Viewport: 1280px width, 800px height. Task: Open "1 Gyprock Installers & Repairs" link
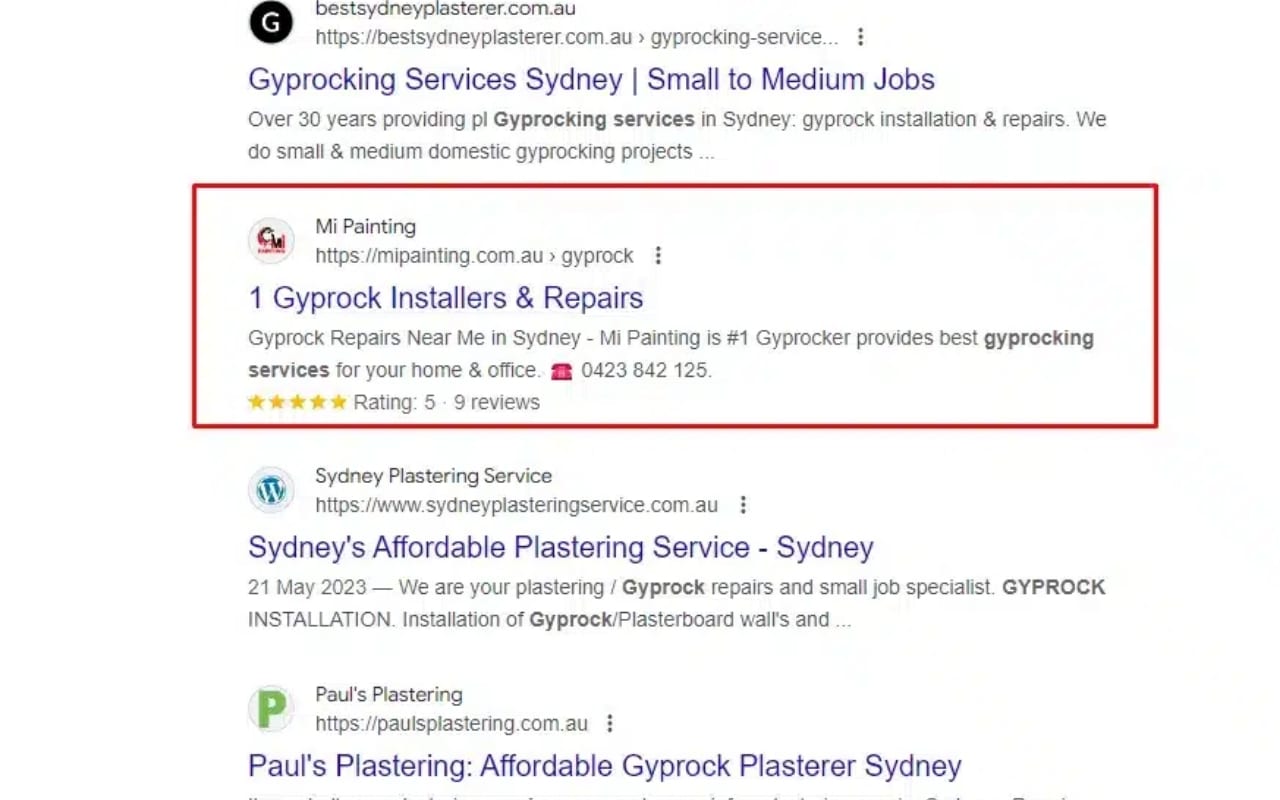point(445,298)
